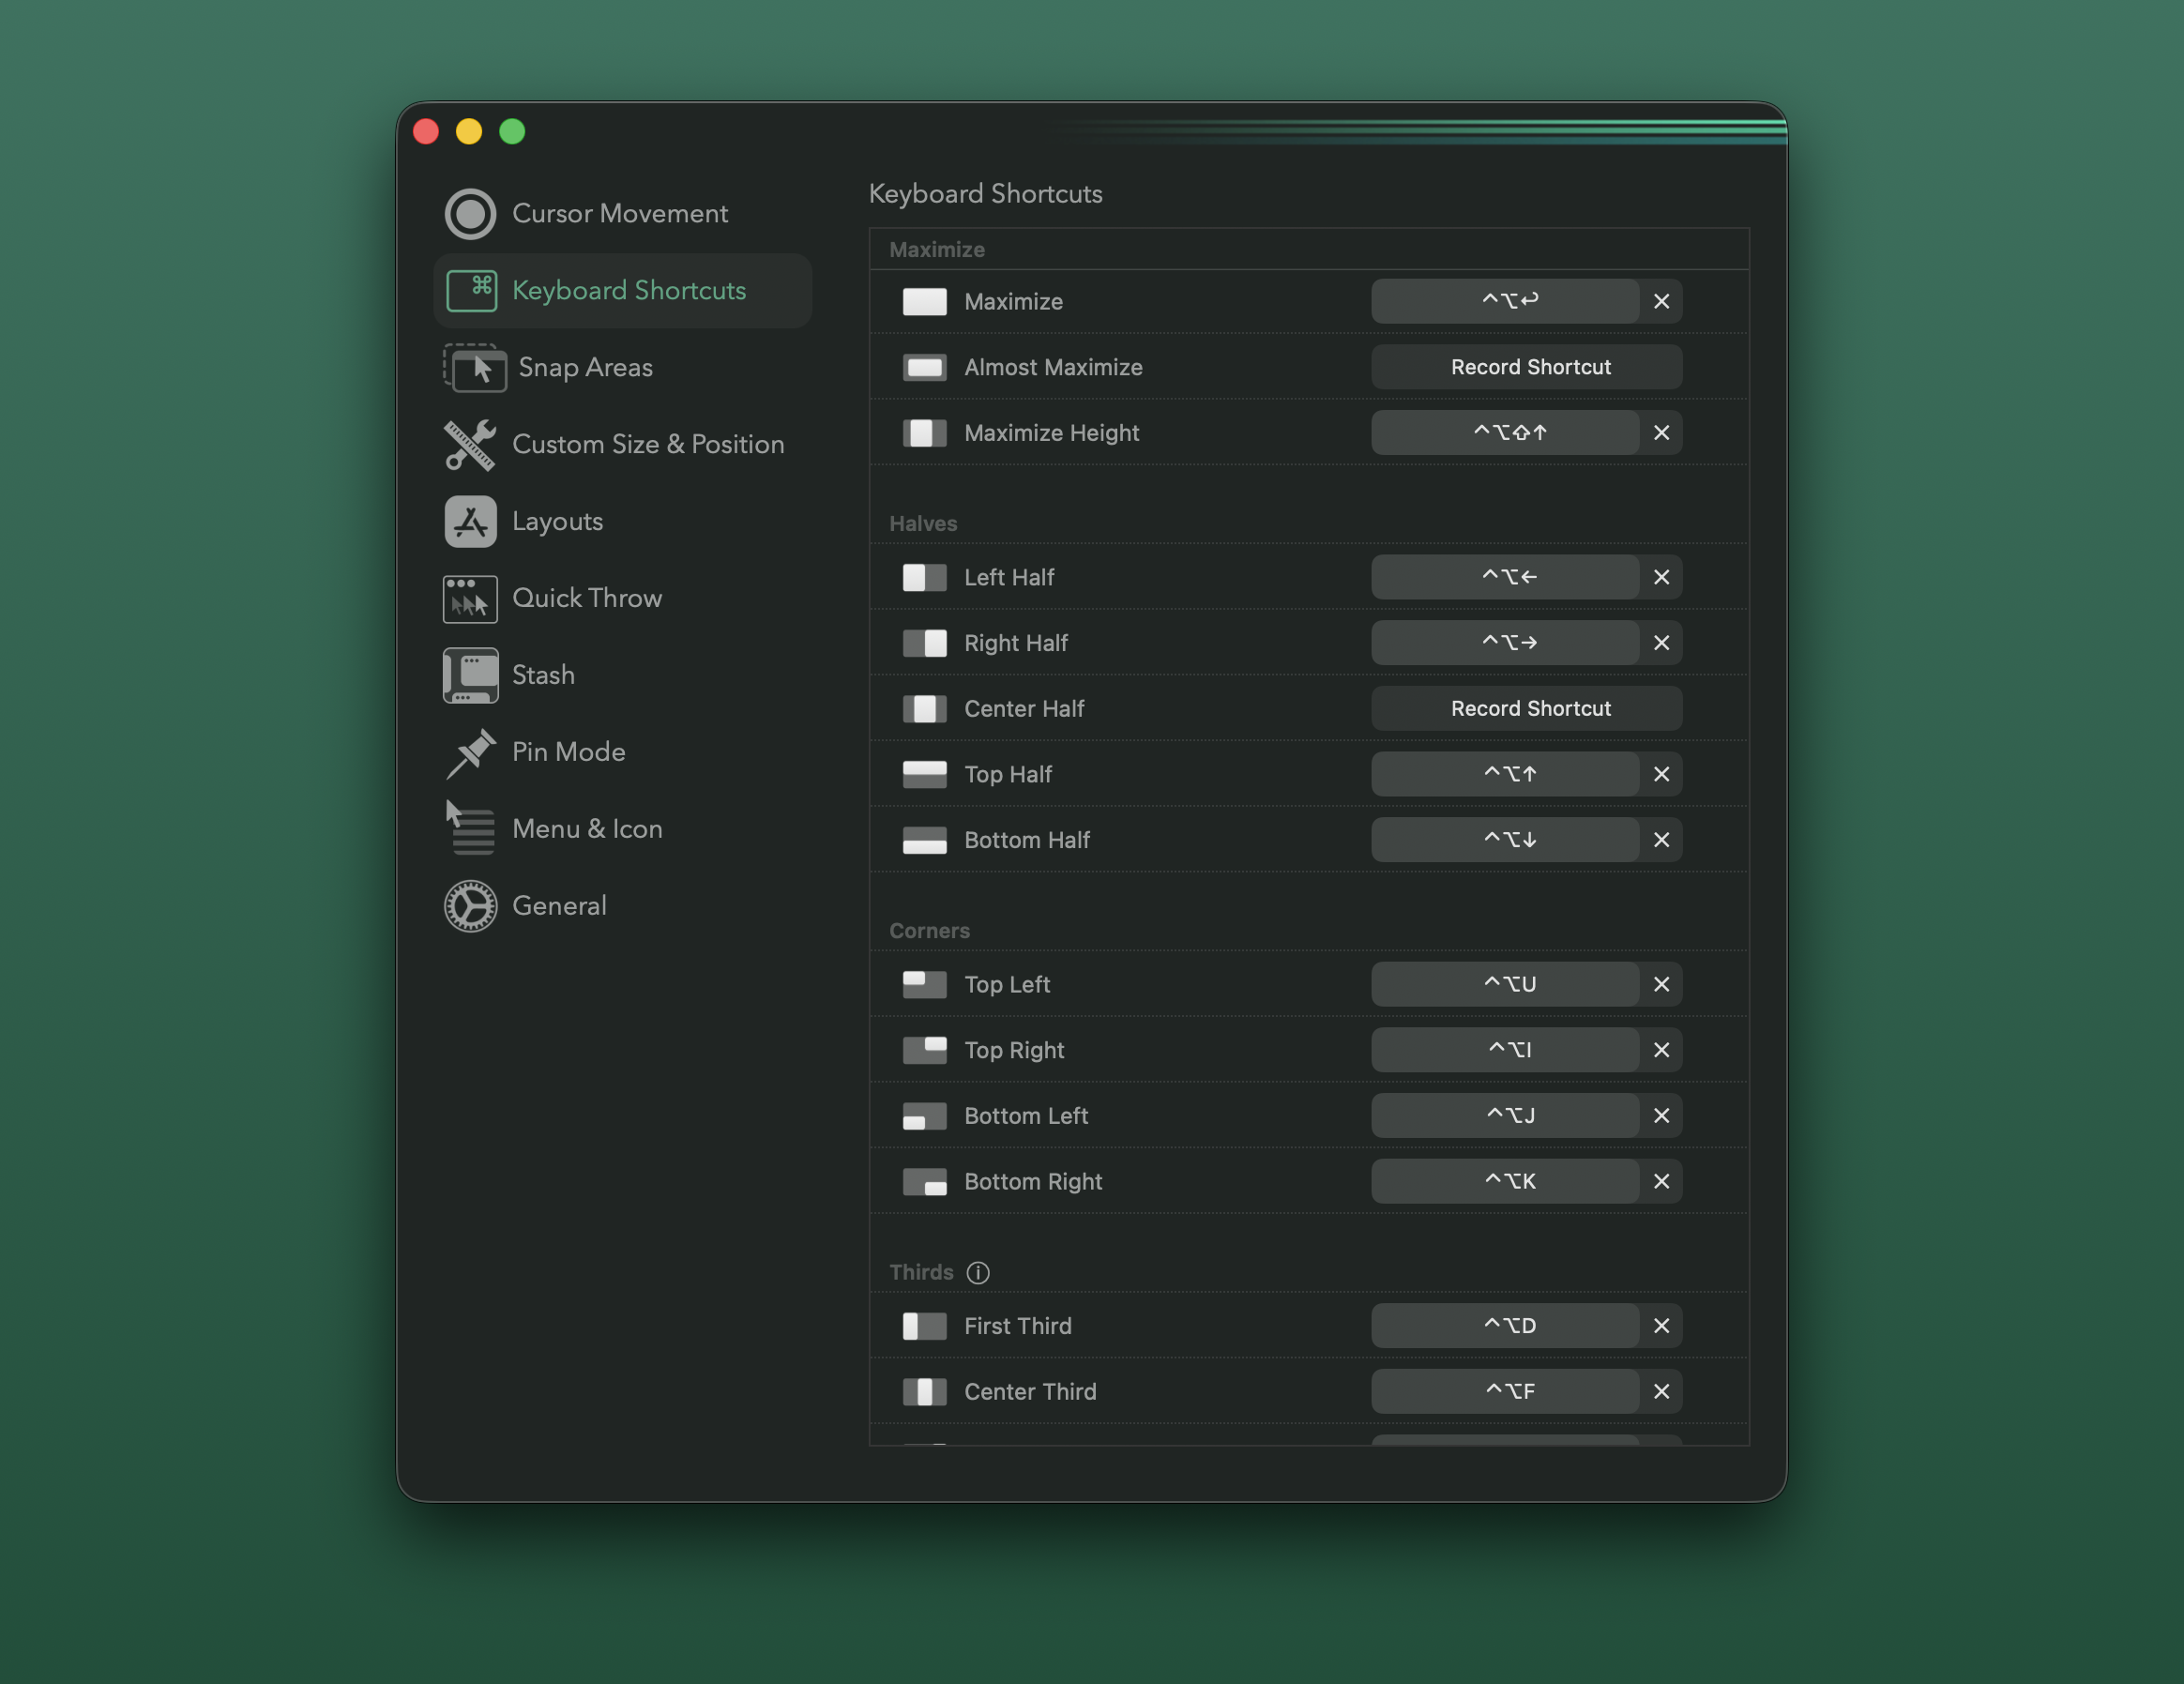Click the Left Half preview icon

tap(924, 578)
